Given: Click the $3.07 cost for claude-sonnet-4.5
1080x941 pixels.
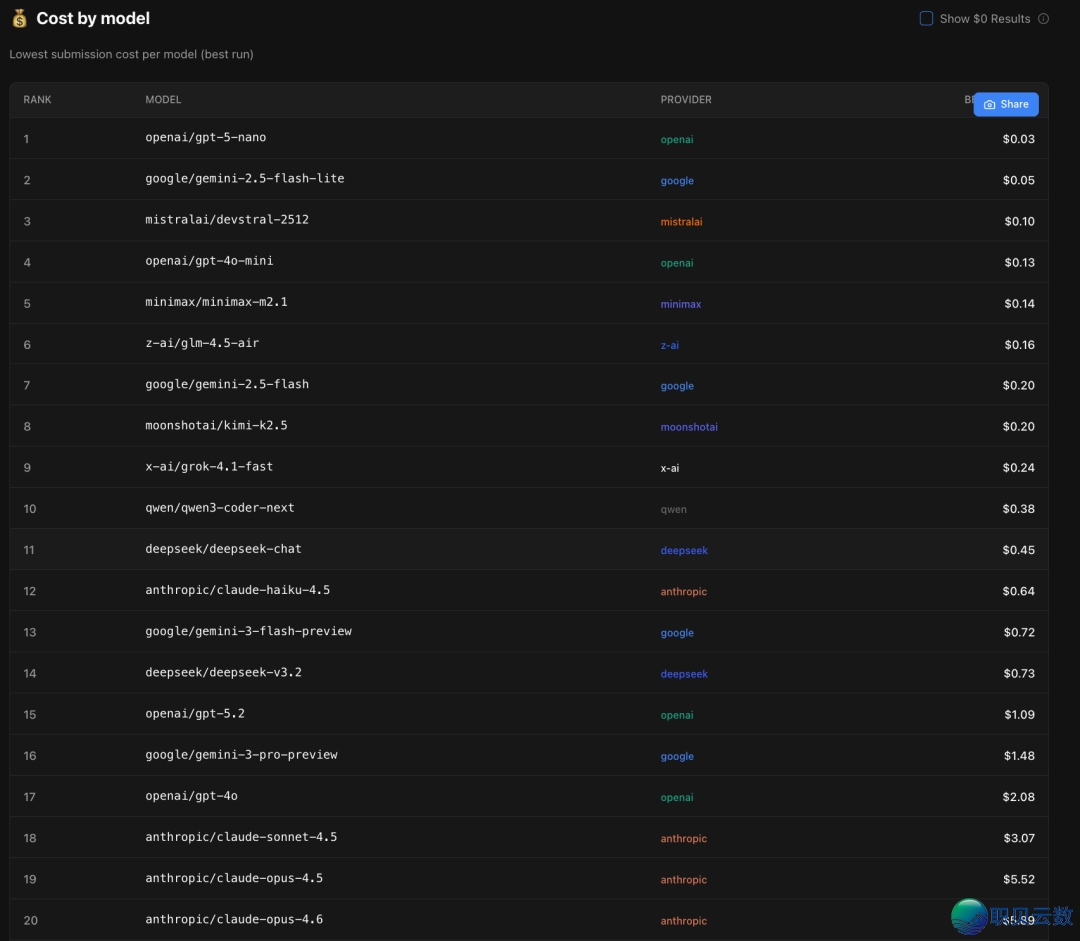Looking at the screenshot, I should click(x=1019, y=838).
